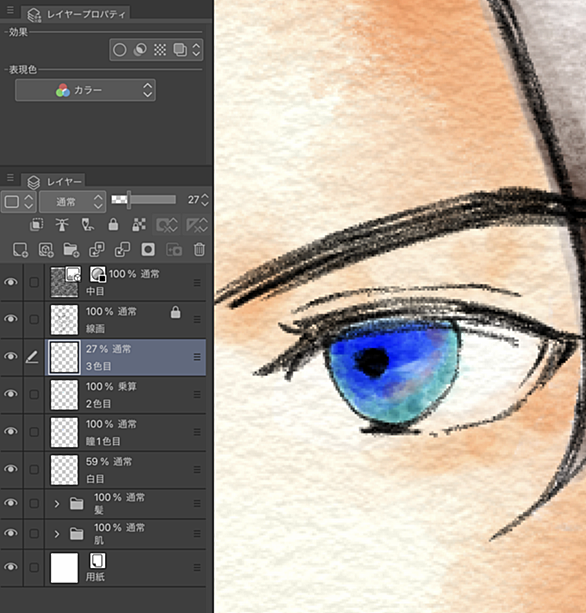The image size is (586, 613).
Task: Toggle visibility of 用紙 layer
Action: pyautogui.click(x=11, y=567)
